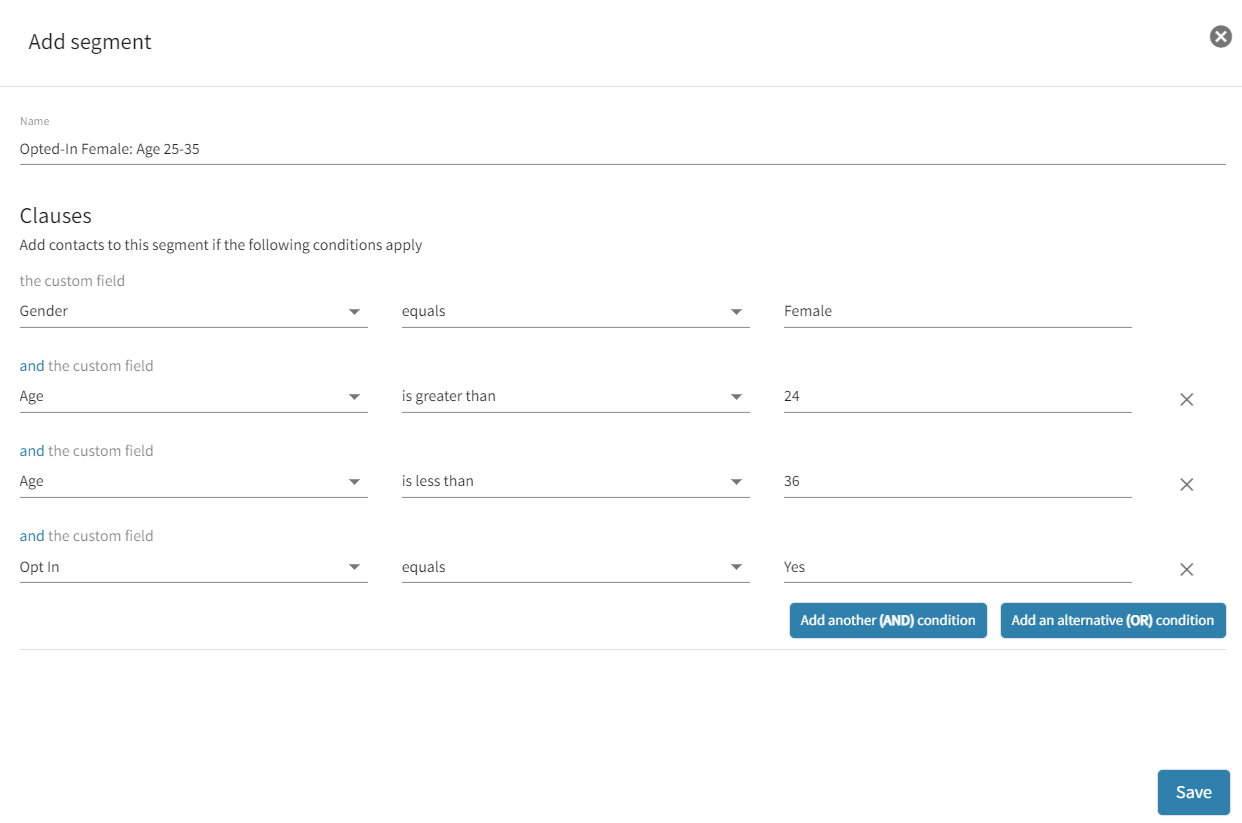Open the Gender custom field dropdown
Screen dimensions: 1242x823
click(193, 312)
